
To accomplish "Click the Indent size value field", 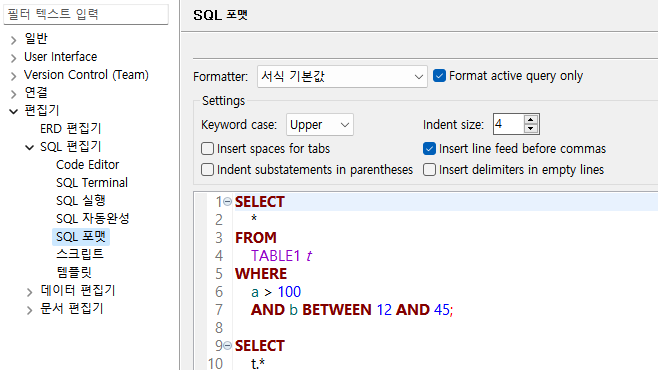I will point(508,124).
